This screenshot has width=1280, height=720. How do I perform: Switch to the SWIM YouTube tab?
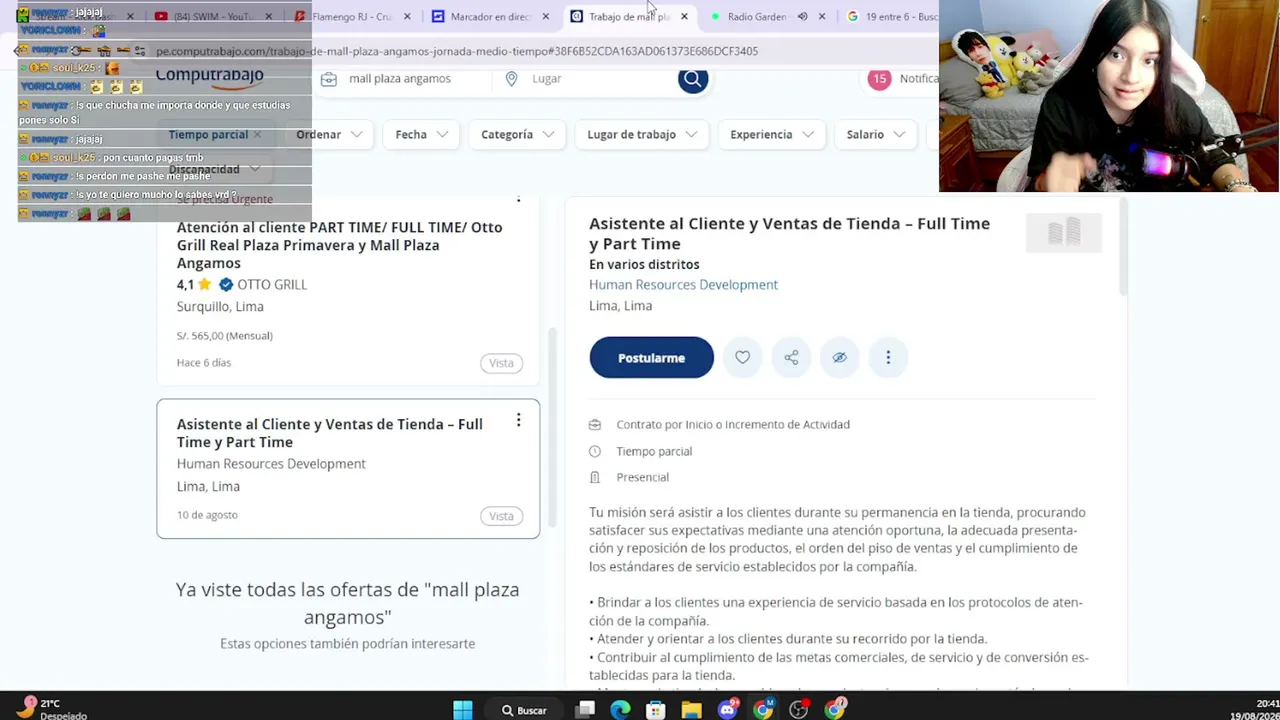click(x=213, y=17)
